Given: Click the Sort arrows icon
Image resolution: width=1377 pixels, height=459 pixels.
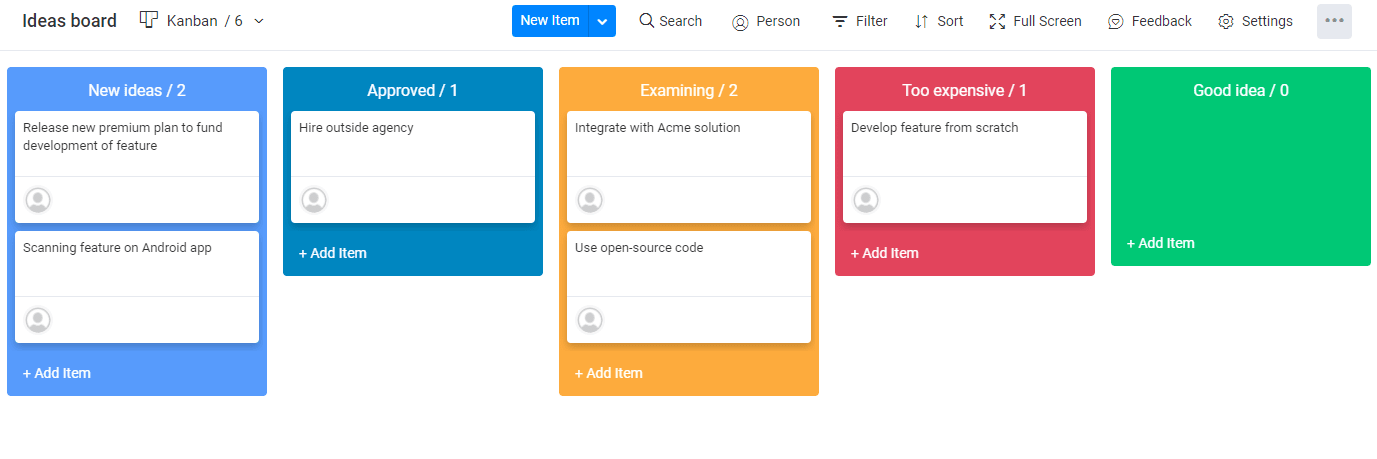Looking at the screenshot, I should (x=922, y=21).
